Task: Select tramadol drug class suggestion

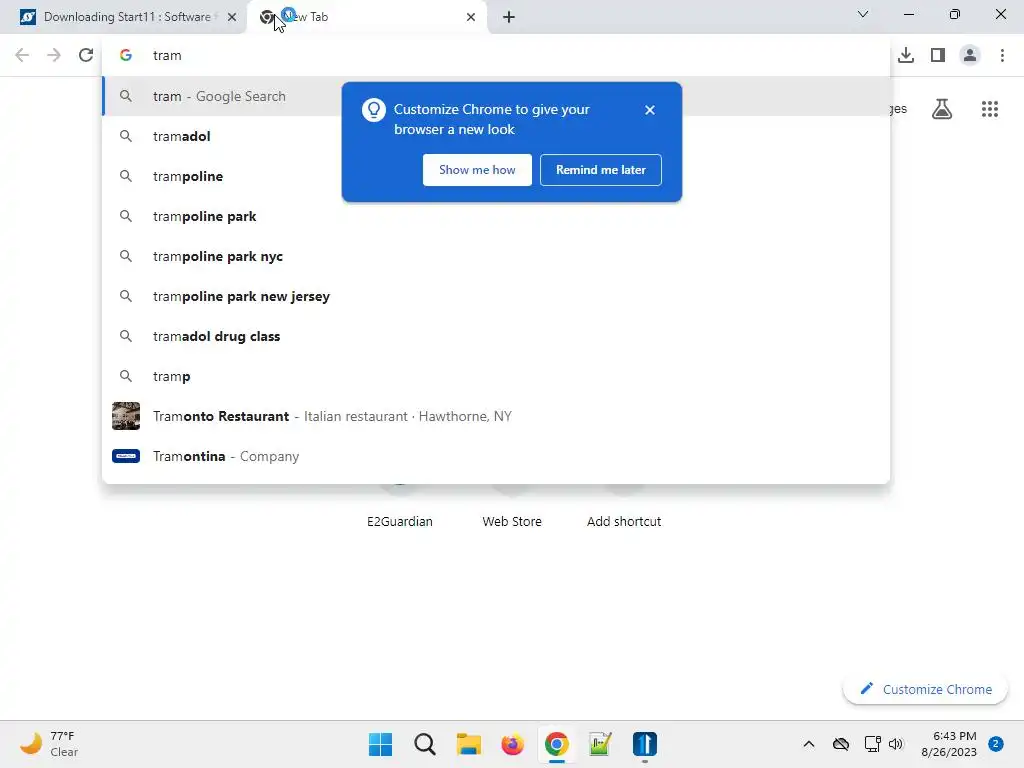Action: pos(496,336)
